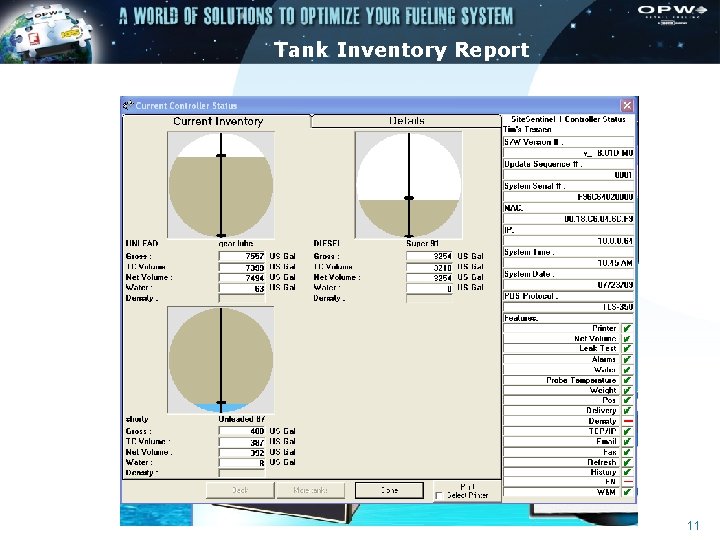Click the Done button
This screenshot has height=540, width=720.
point(389,490)
